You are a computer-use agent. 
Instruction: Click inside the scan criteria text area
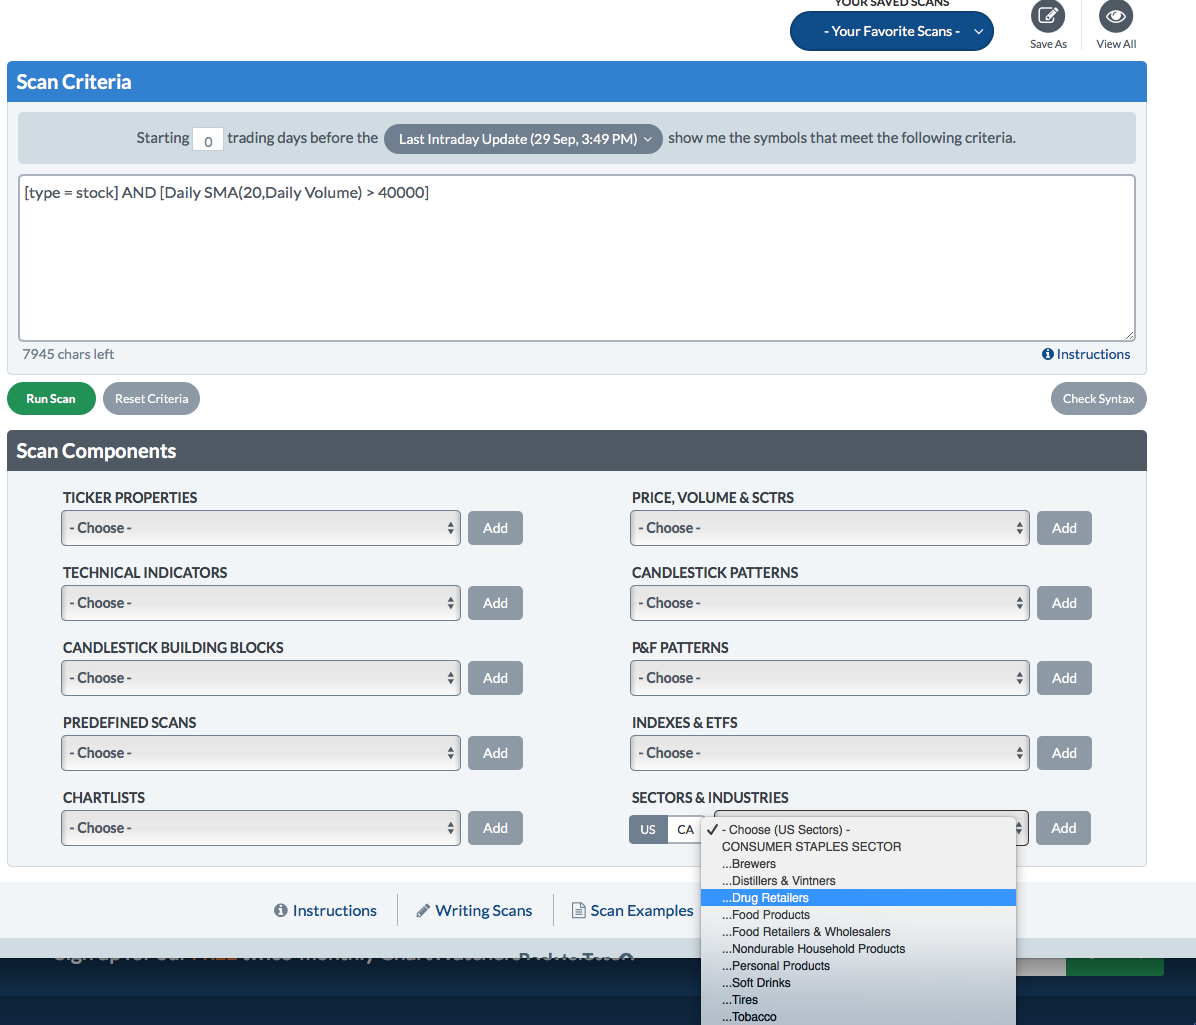click(x=576, y=260)
